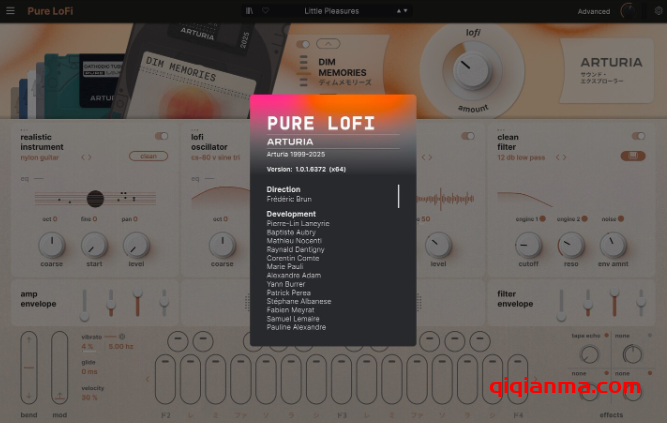The image size is (667, 423).
Task: Open settings gear icon
Action: click(x=658, y=11)
